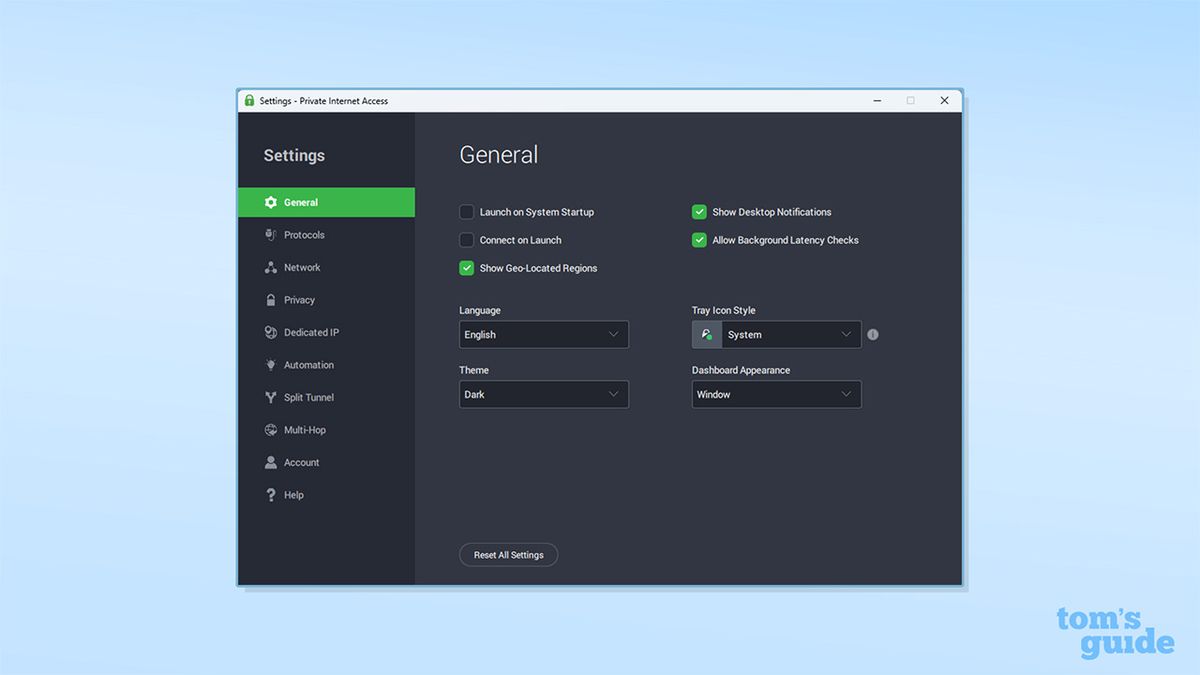Viewport: 1200px width, 675px height.
Task: Click the Dedicated IP globe icon
Action: point(271,332)
